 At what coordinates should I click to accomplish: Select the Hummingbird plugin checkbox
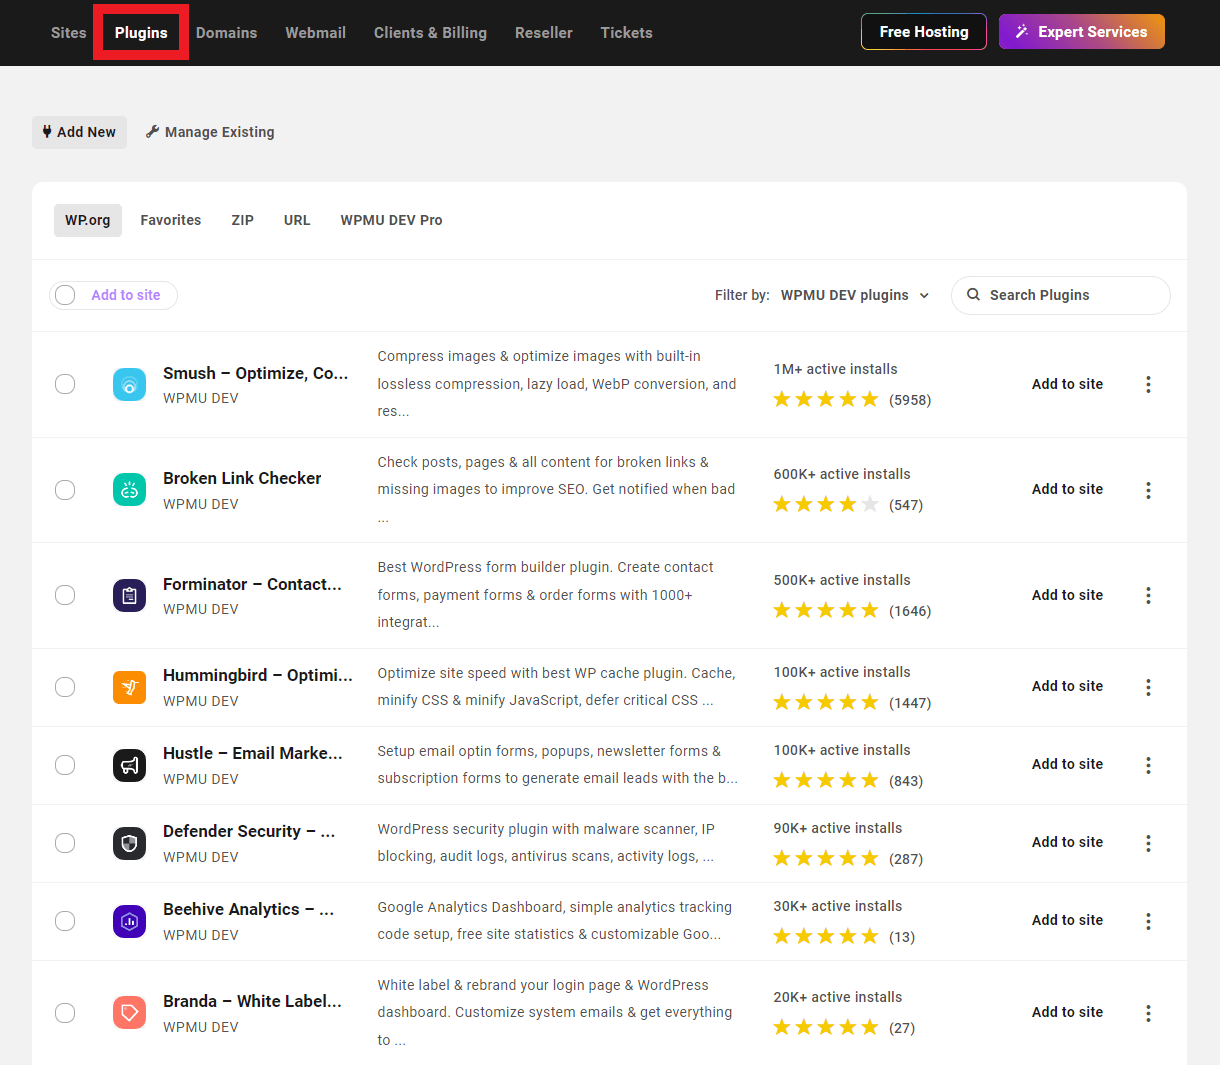(x=65, y=687)
